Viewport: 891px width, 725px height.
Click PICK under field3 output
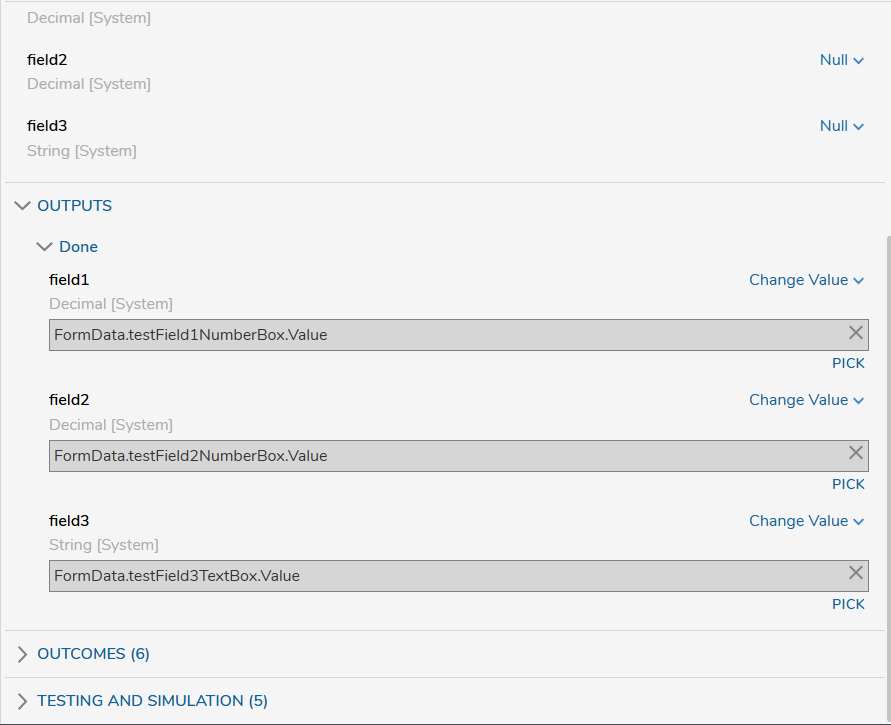(848, 604)
